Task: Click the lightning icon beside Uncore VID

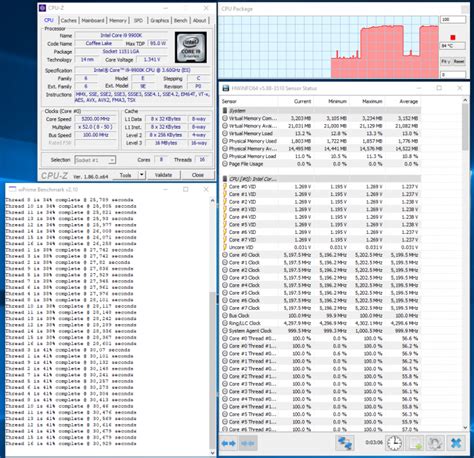Action: [225, 247]
